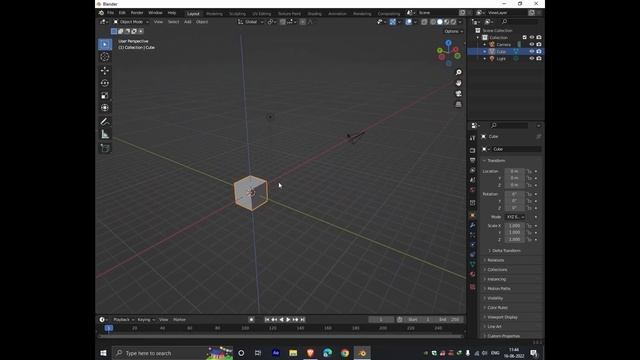640x360 pixels.
Task: Toggle visibility eye for Camera in outliner
Action: tap(531, 44)
